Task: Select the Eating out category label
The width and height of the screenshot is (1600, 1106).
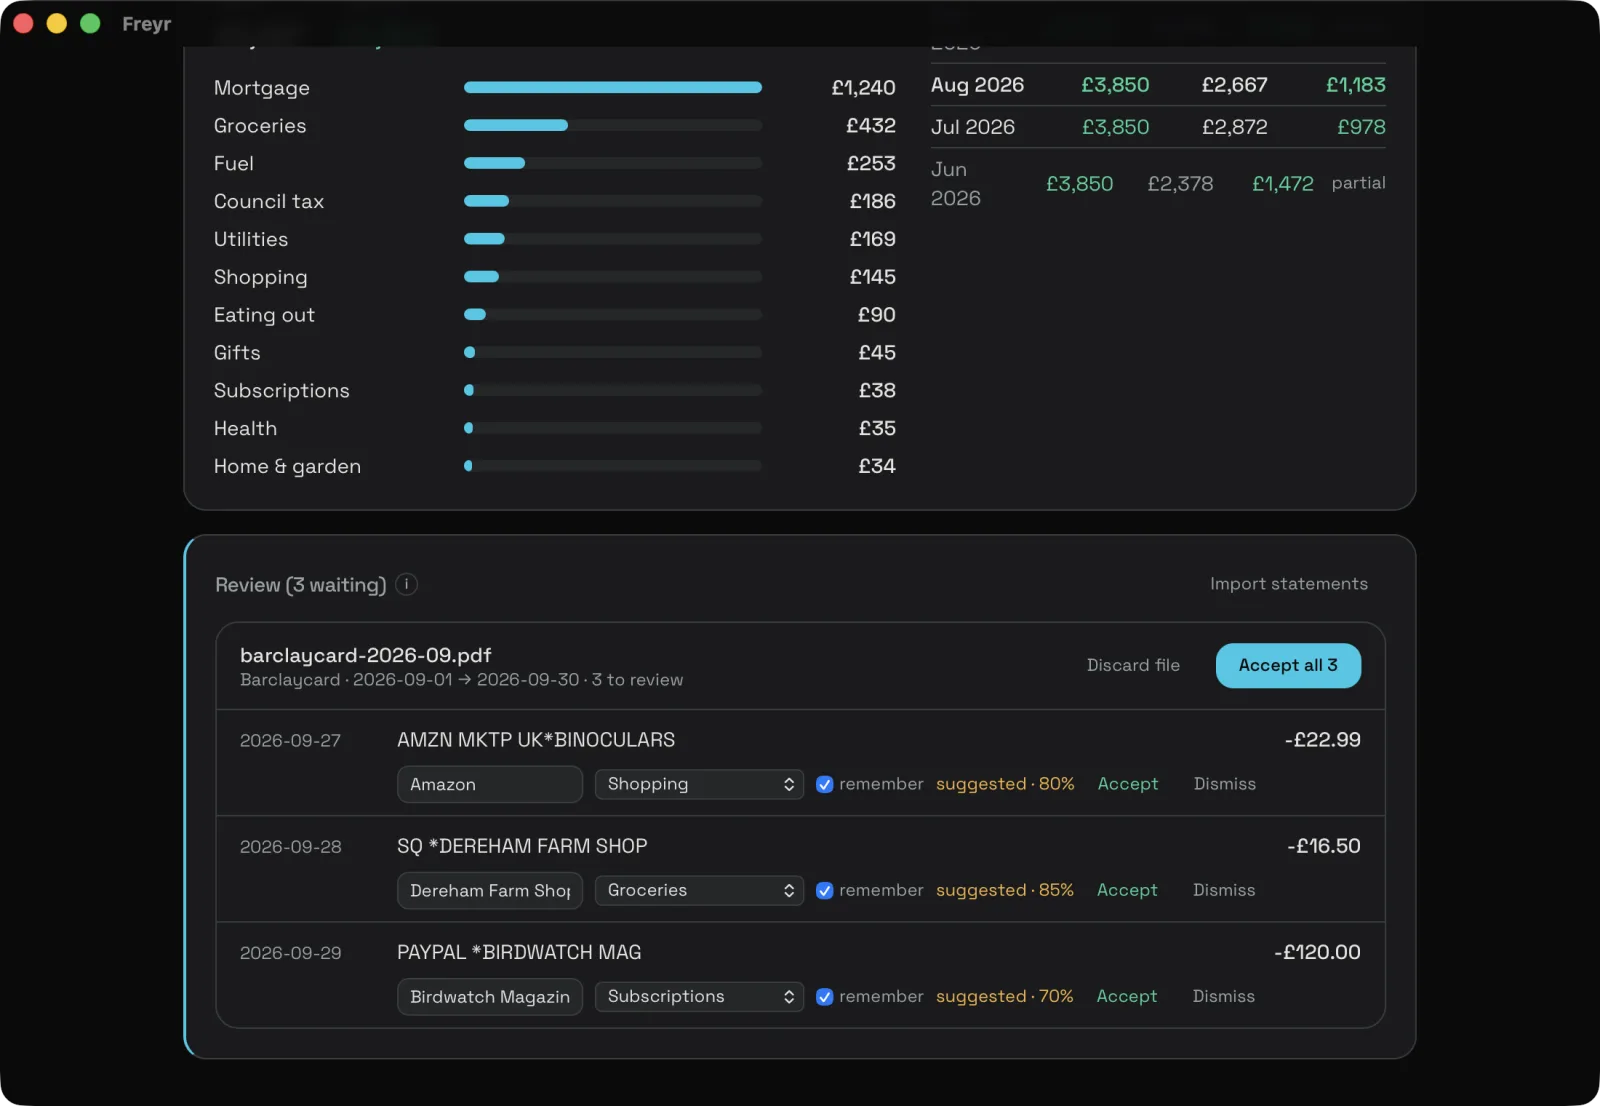Action: [x=264, y=315]
